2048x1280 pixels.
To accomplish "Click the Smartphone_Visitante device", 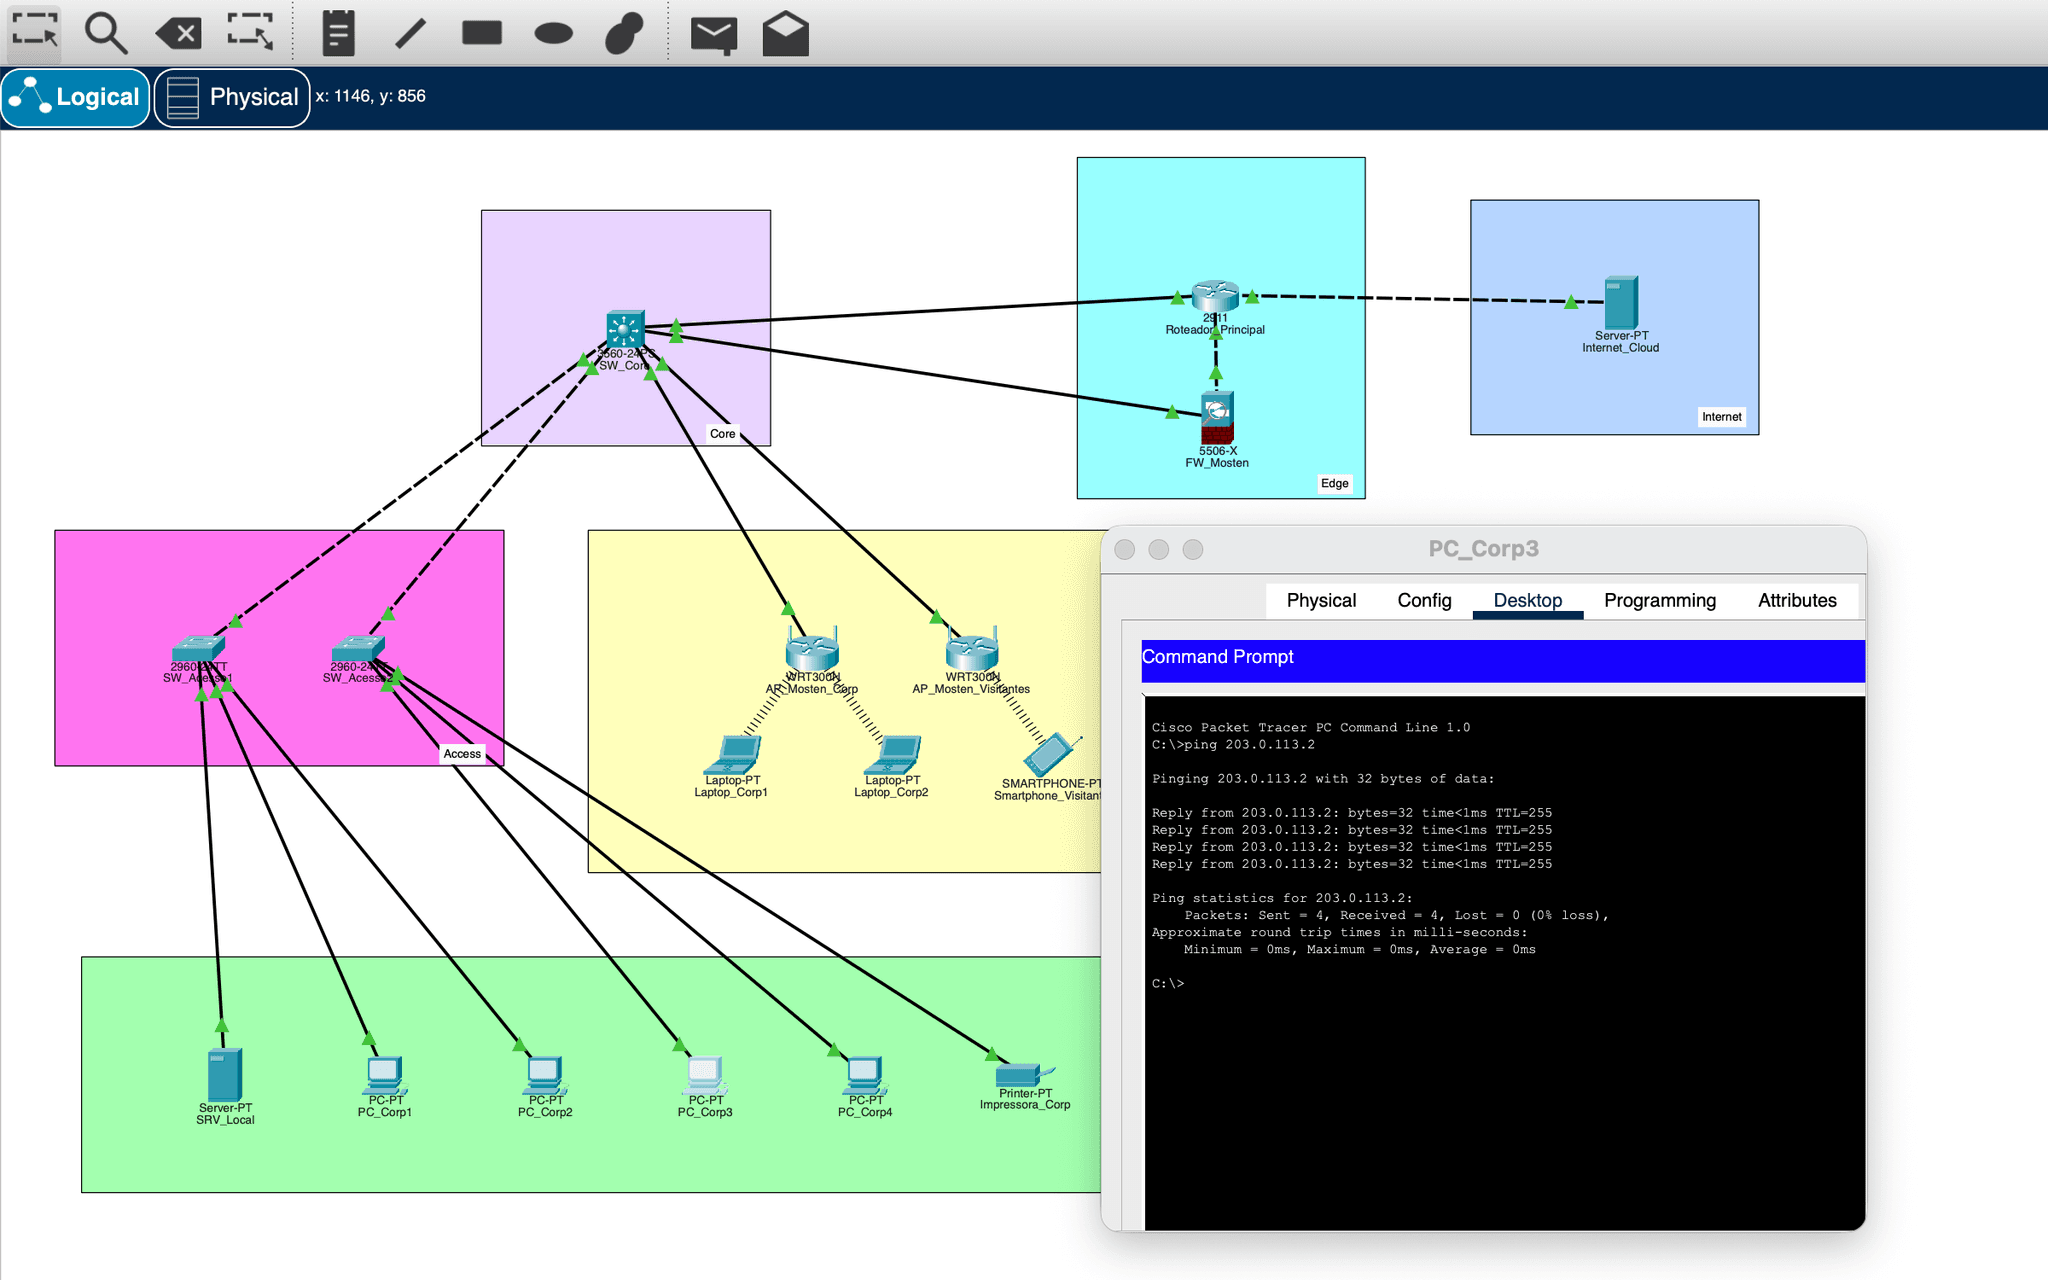I will [x=1050, y=755].
